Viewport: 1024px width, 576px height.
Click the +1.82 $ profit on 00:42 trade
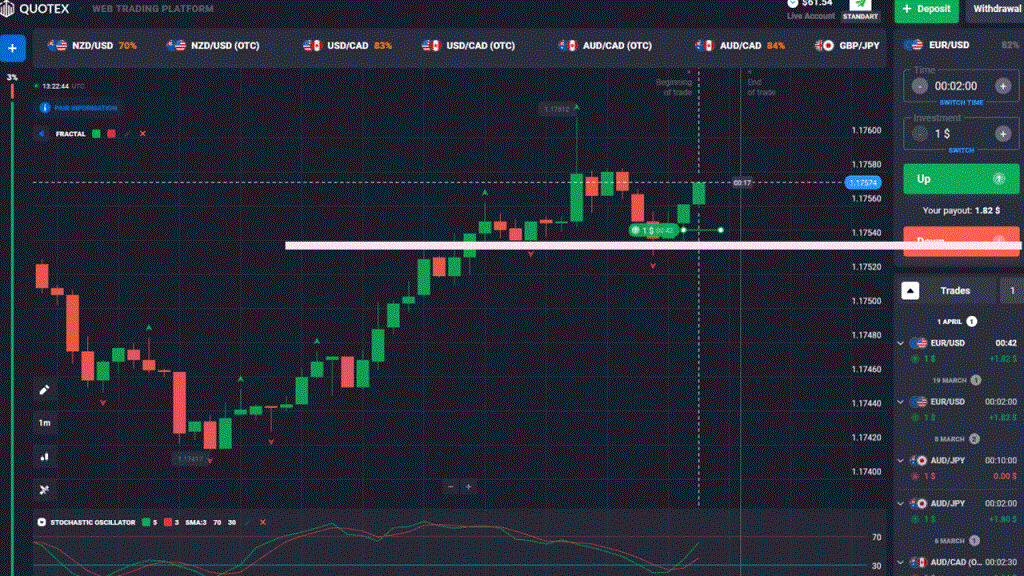(x=1003, y=359)
